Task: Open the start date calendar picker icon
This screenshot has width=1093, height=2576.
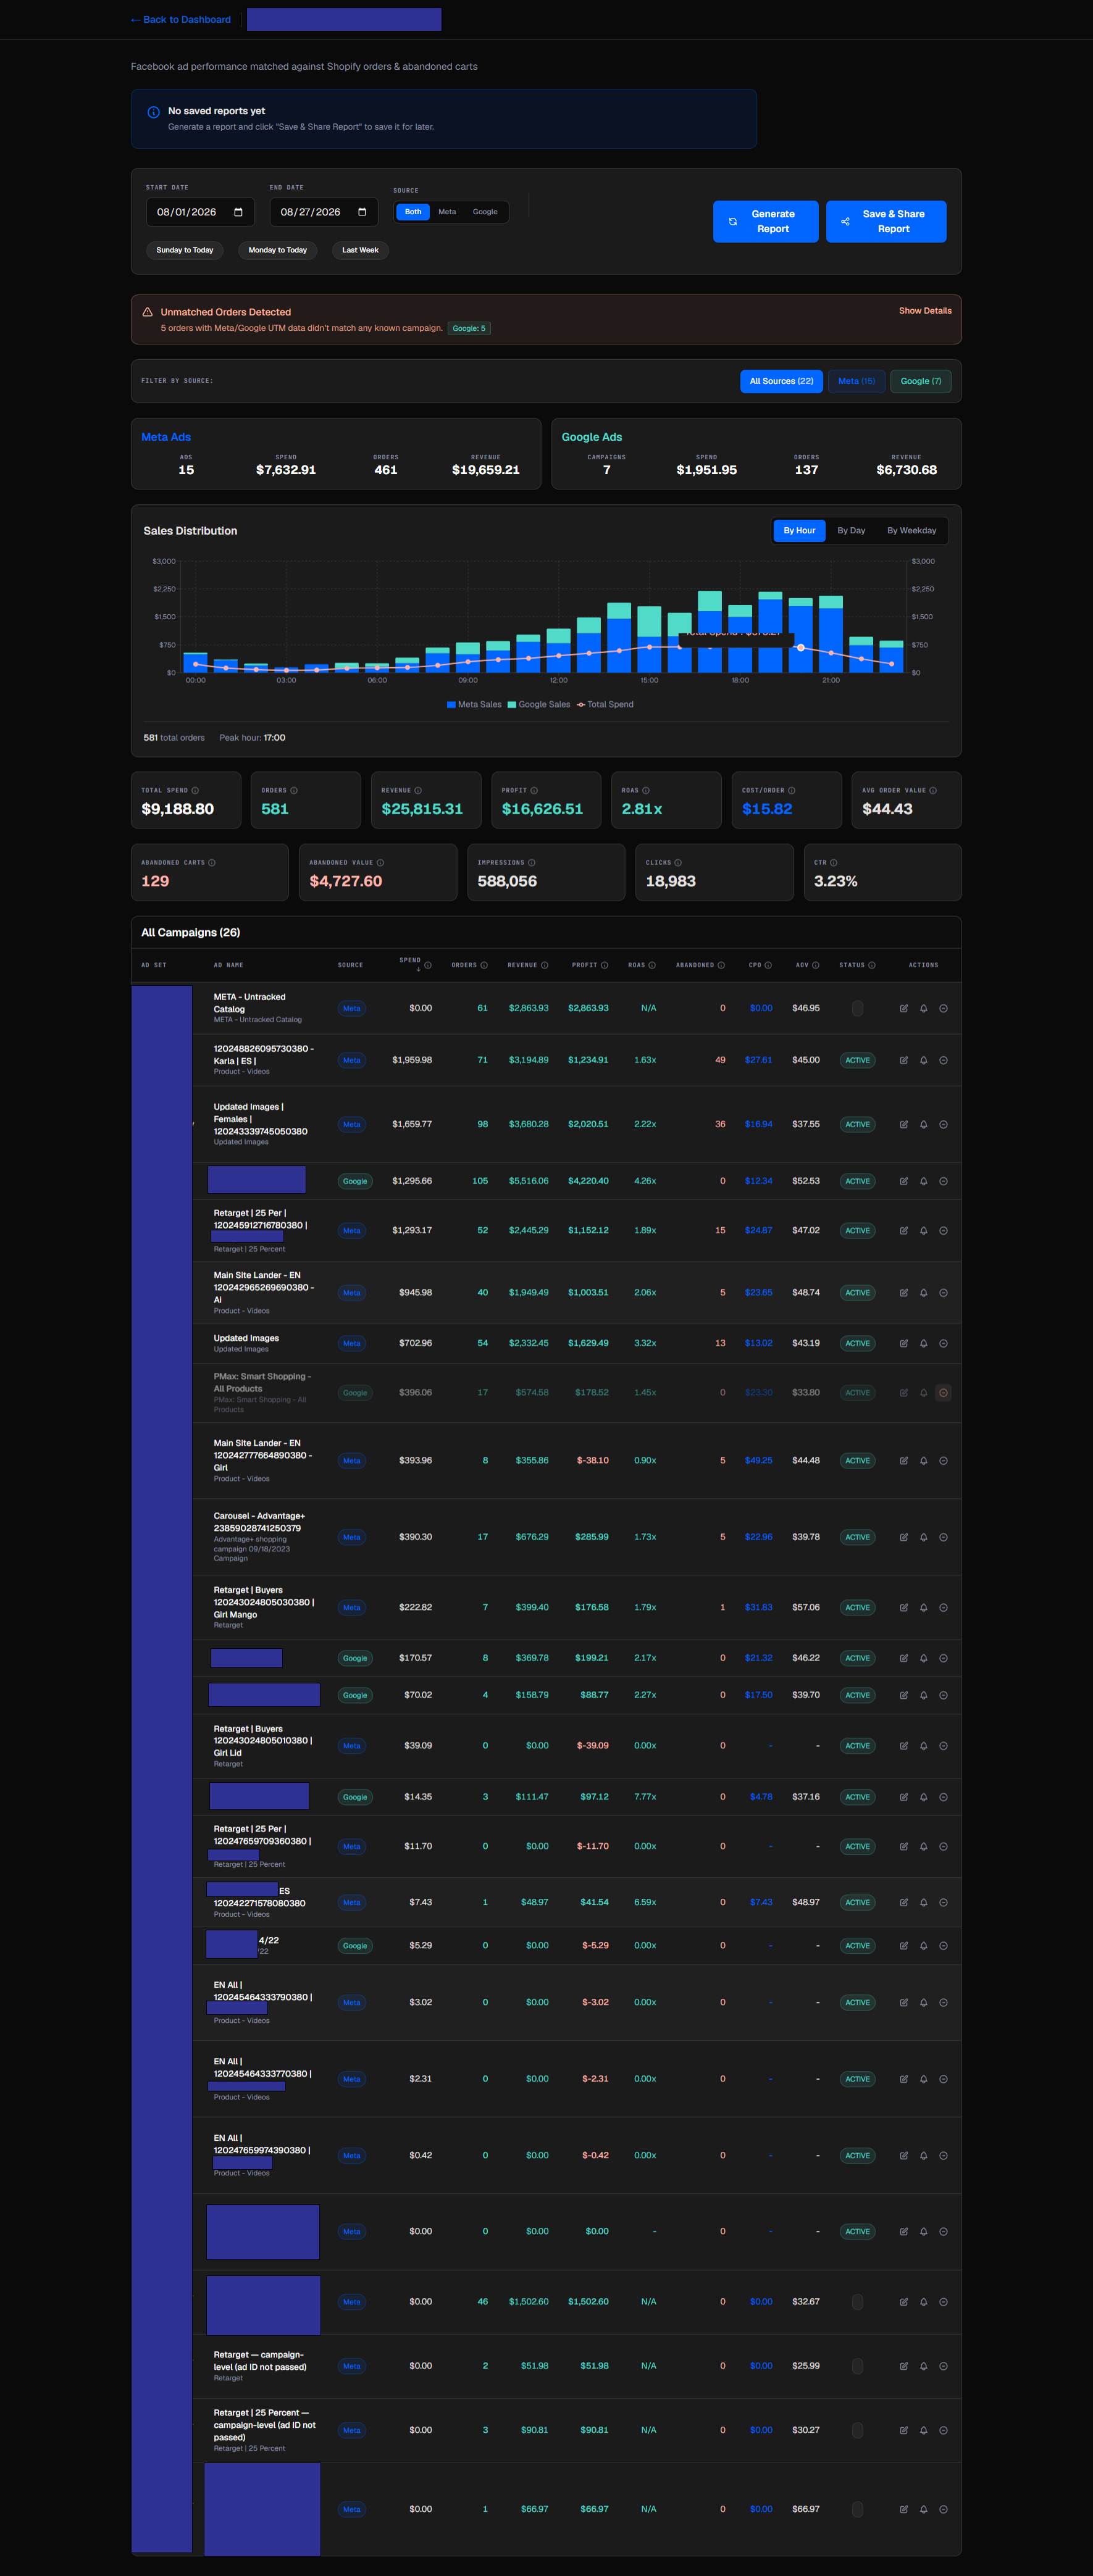Action: (238, 212)
